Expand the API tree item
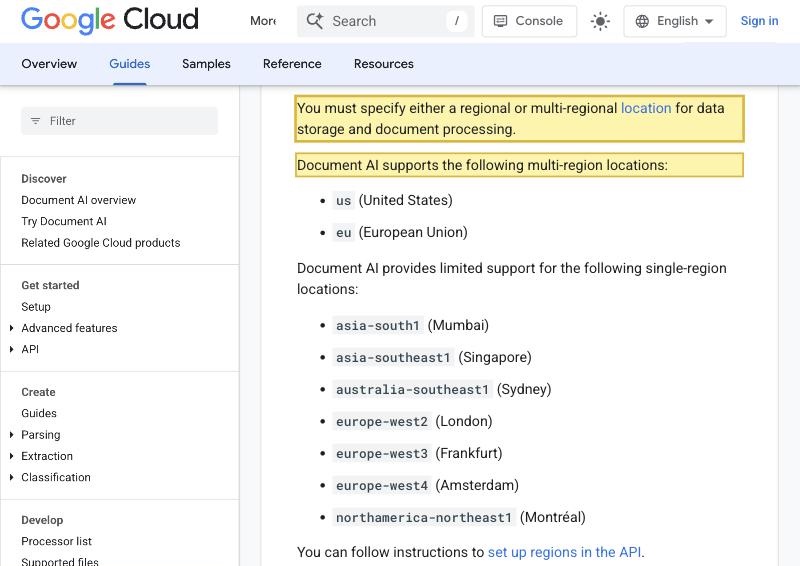This screenshot has height=566, width=800. pos(11,350)
